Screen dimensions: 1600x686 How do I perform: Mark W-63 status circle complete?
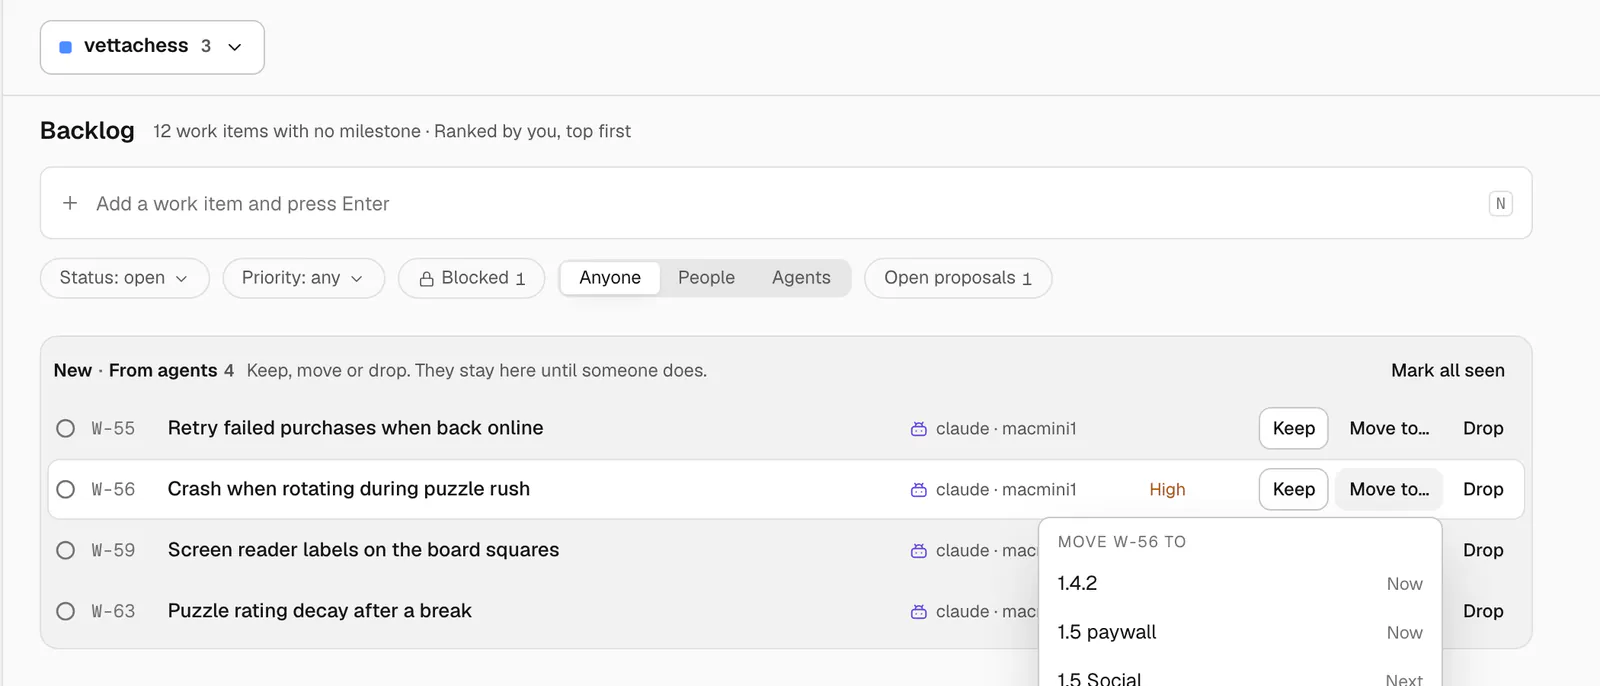[x=66, y=611]
